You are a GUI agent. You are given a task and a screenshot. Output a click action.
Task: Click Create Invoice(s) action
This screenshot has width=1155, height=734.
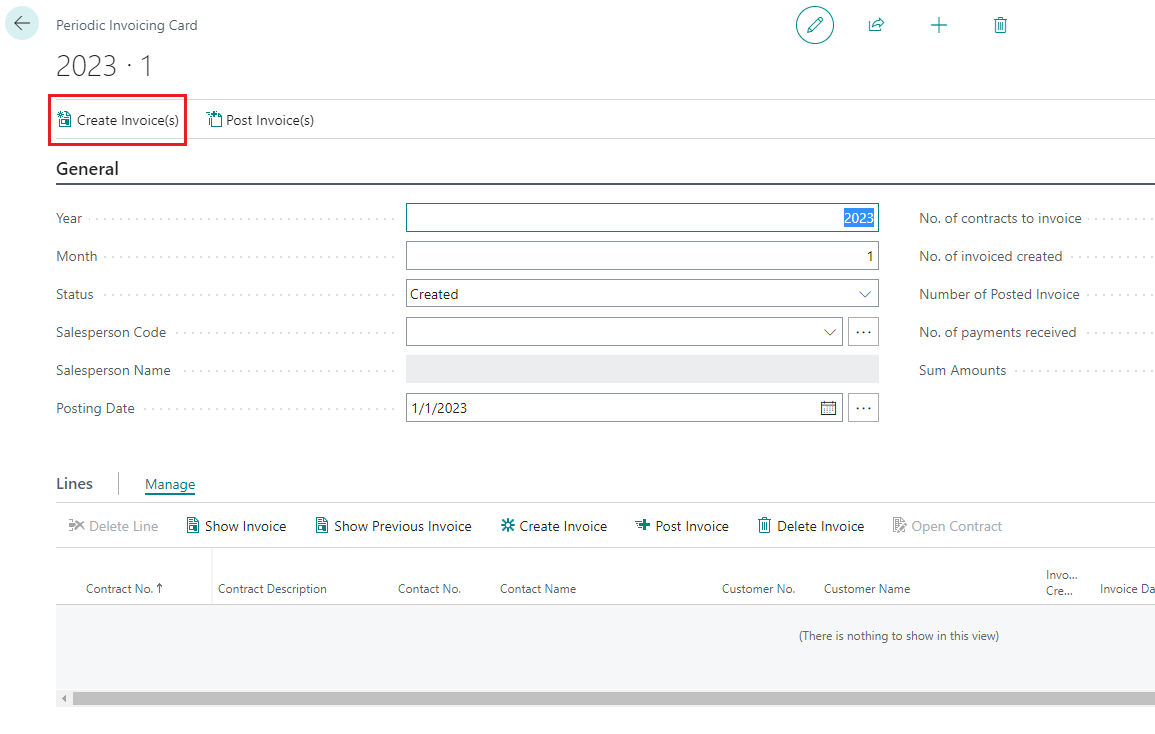pyautogui.click(x=118, y=120)
